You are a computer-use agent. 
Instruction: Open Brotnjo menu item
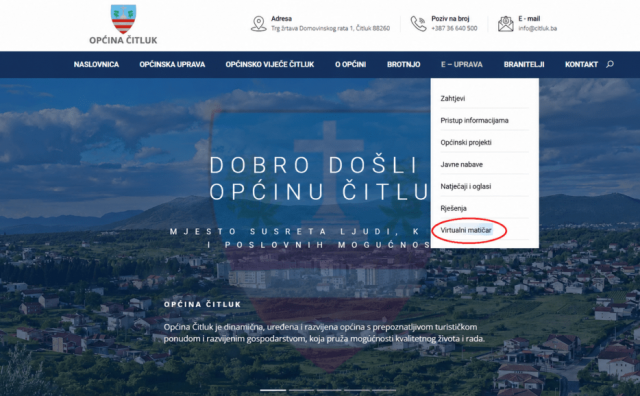click(x=404, y=65)
